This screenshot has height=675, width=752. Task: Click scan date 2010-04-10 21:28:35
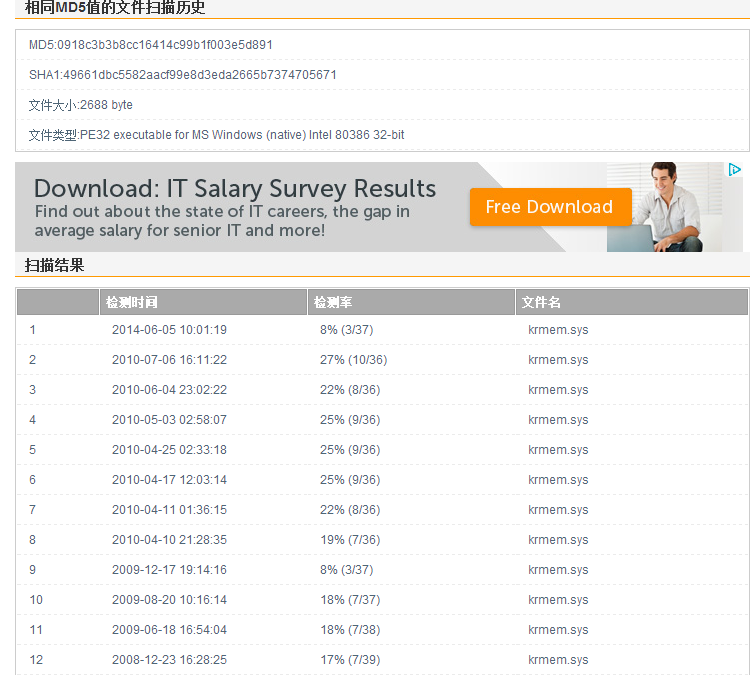[x=169, y=540]
